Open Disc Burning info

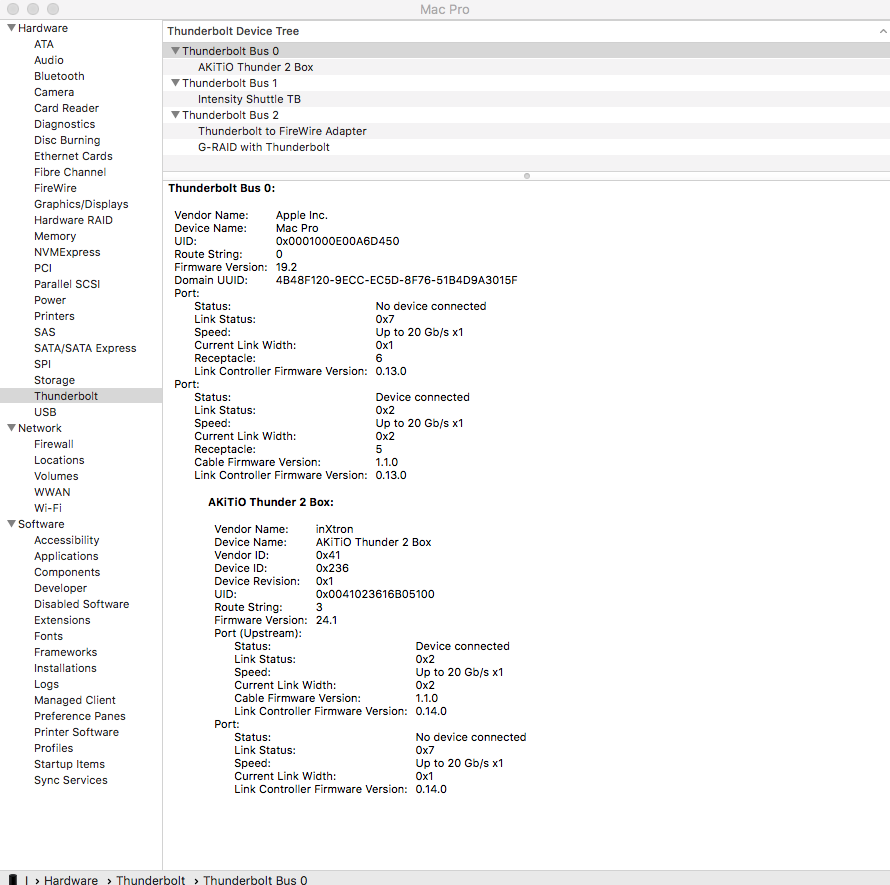67,140
